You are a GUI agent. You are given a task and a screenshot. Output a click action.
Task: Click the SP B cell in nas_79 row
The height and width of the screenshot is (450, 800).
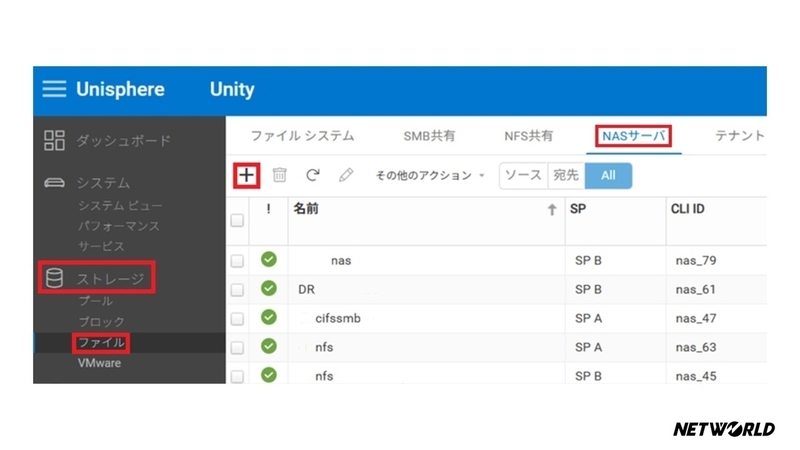pyautogui.click(x=588, y=261)
